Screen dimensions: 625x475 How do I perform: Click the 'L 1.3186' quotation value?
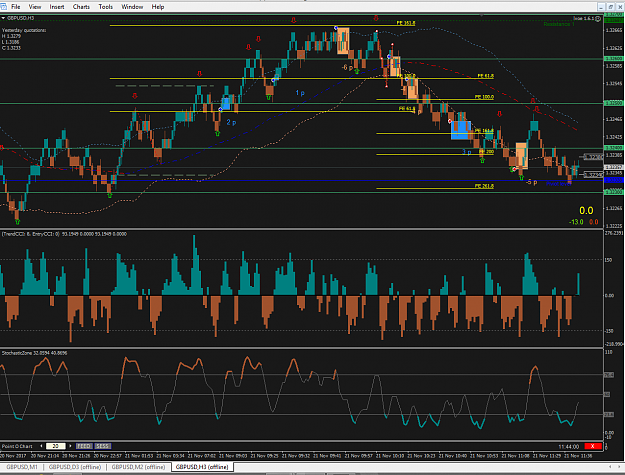pyautogui.click(x=11, y=42)
